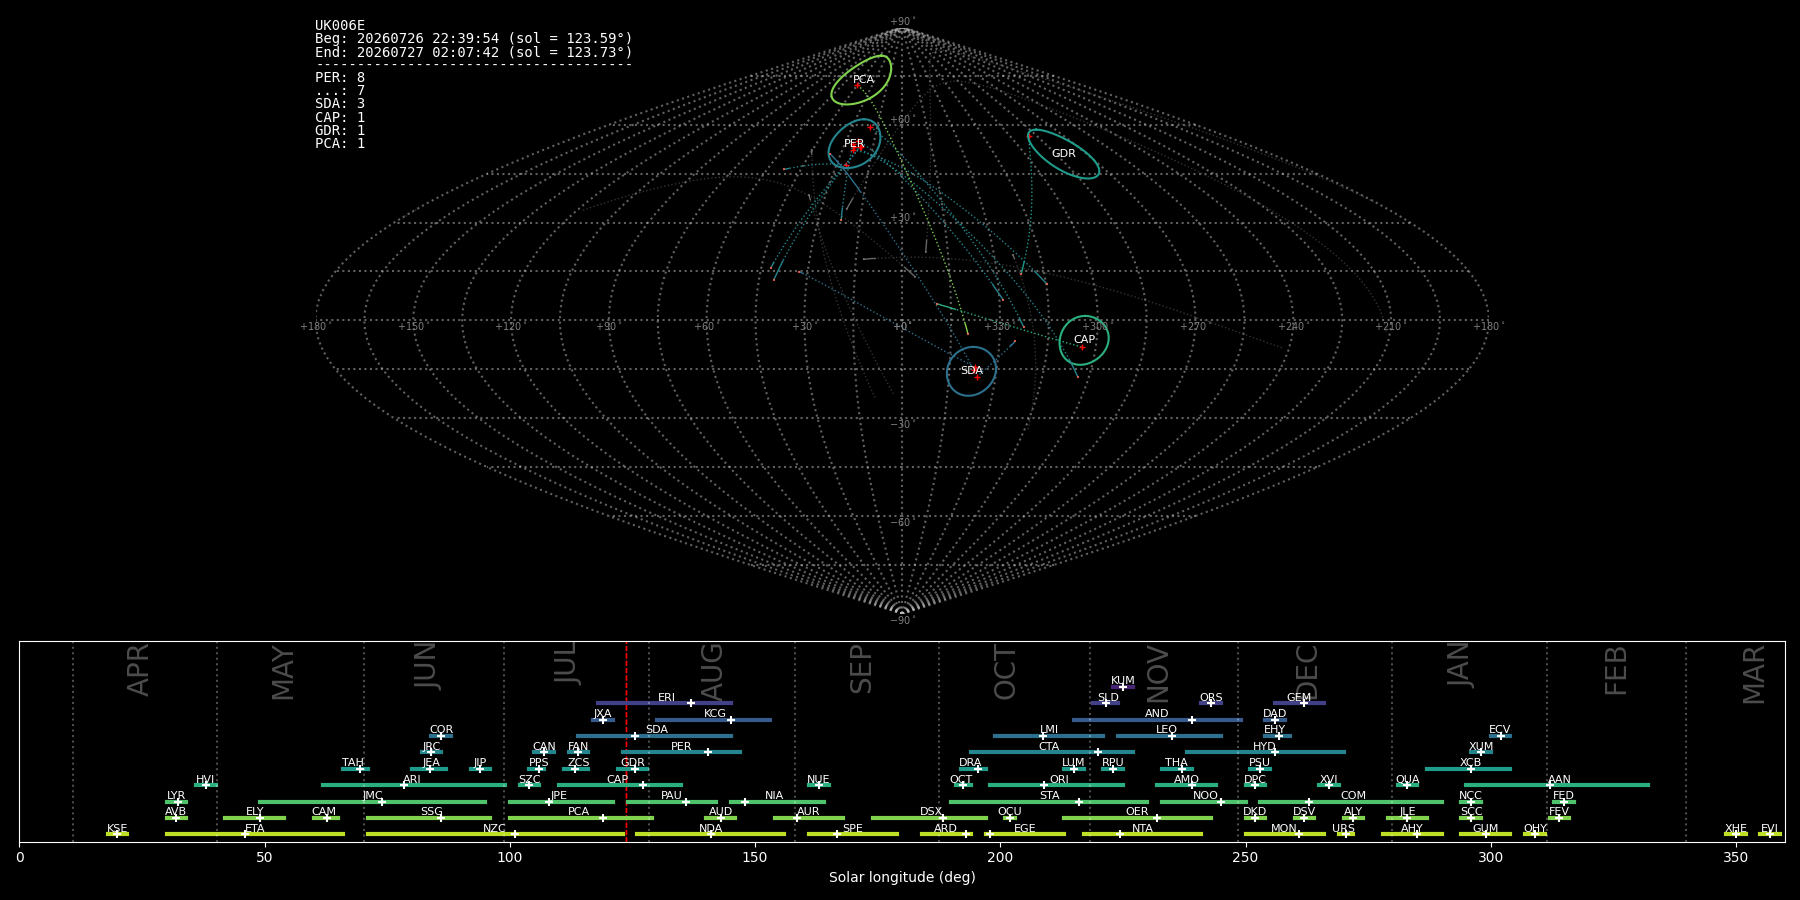Click the SPE shower bar in the timeline

[853, 834]
